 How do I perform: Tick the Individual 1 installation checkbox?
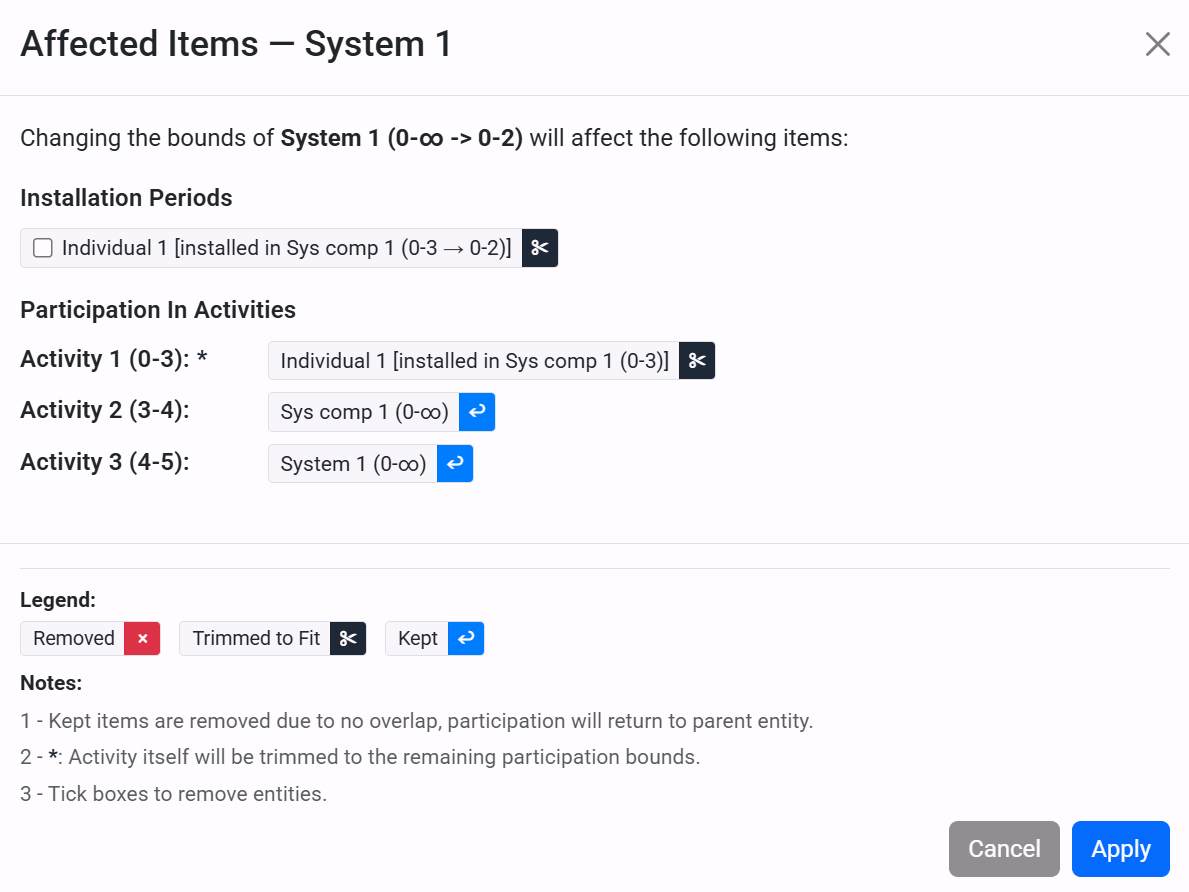coord(42,247)
